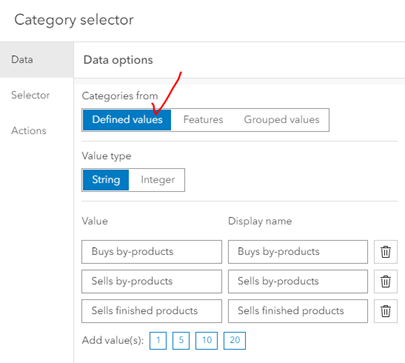405x363 pixels.
Task: Edit the Buys by-products Display name field
Action: [x=298, y=252]
